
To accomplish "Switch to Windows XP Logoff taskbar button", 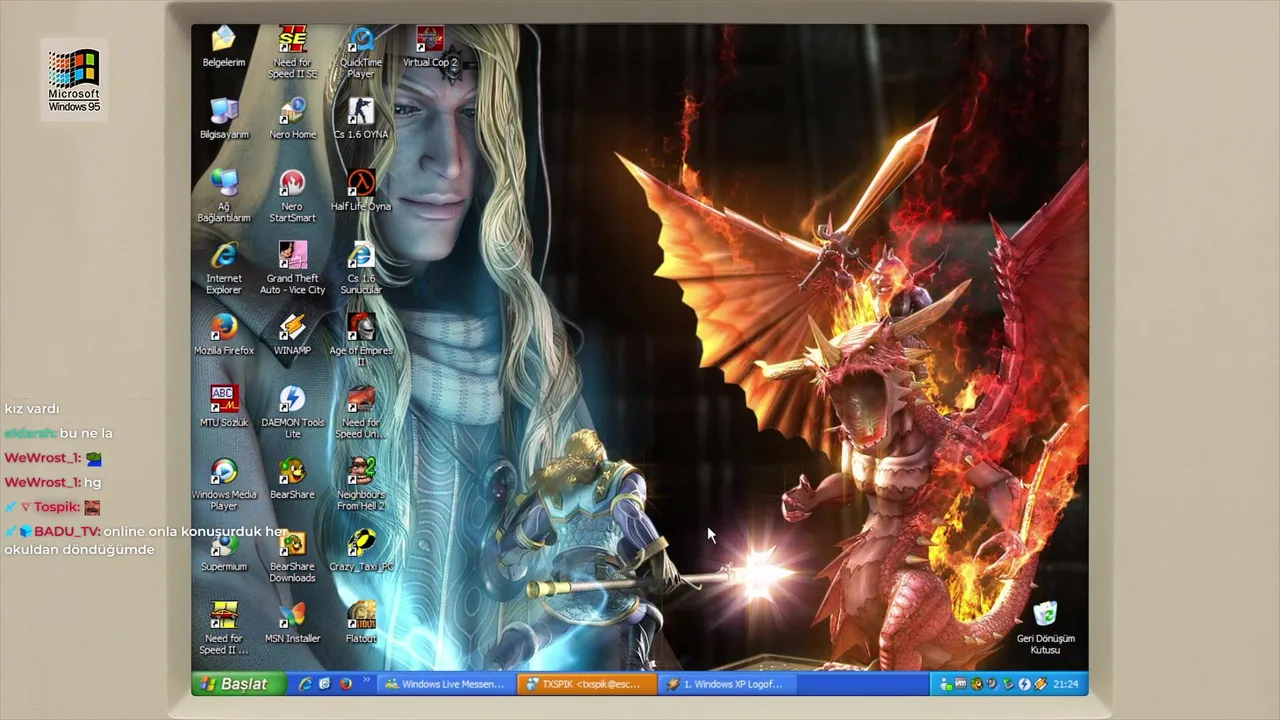I will pos(727,684).
